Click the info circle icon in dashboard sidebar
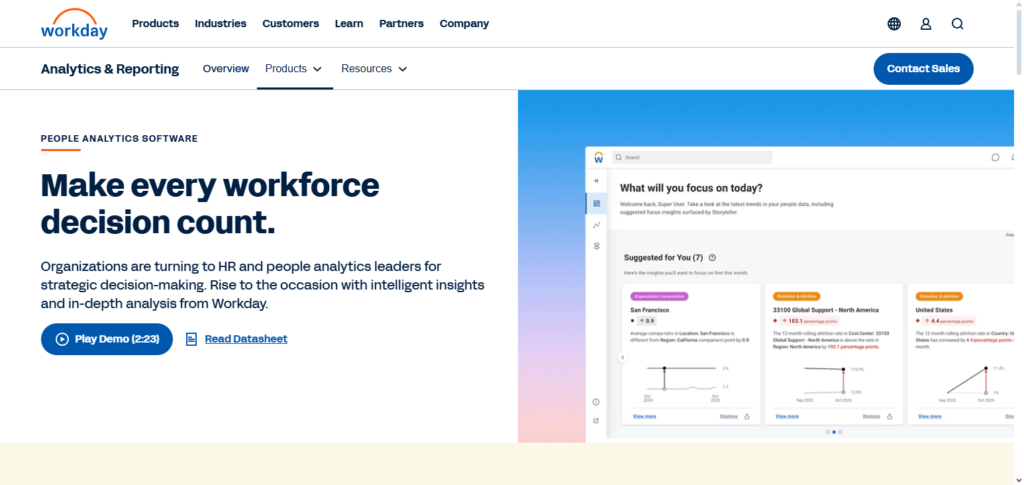Viewport: 1024px width, 485px height. click(x=596, y=402)
